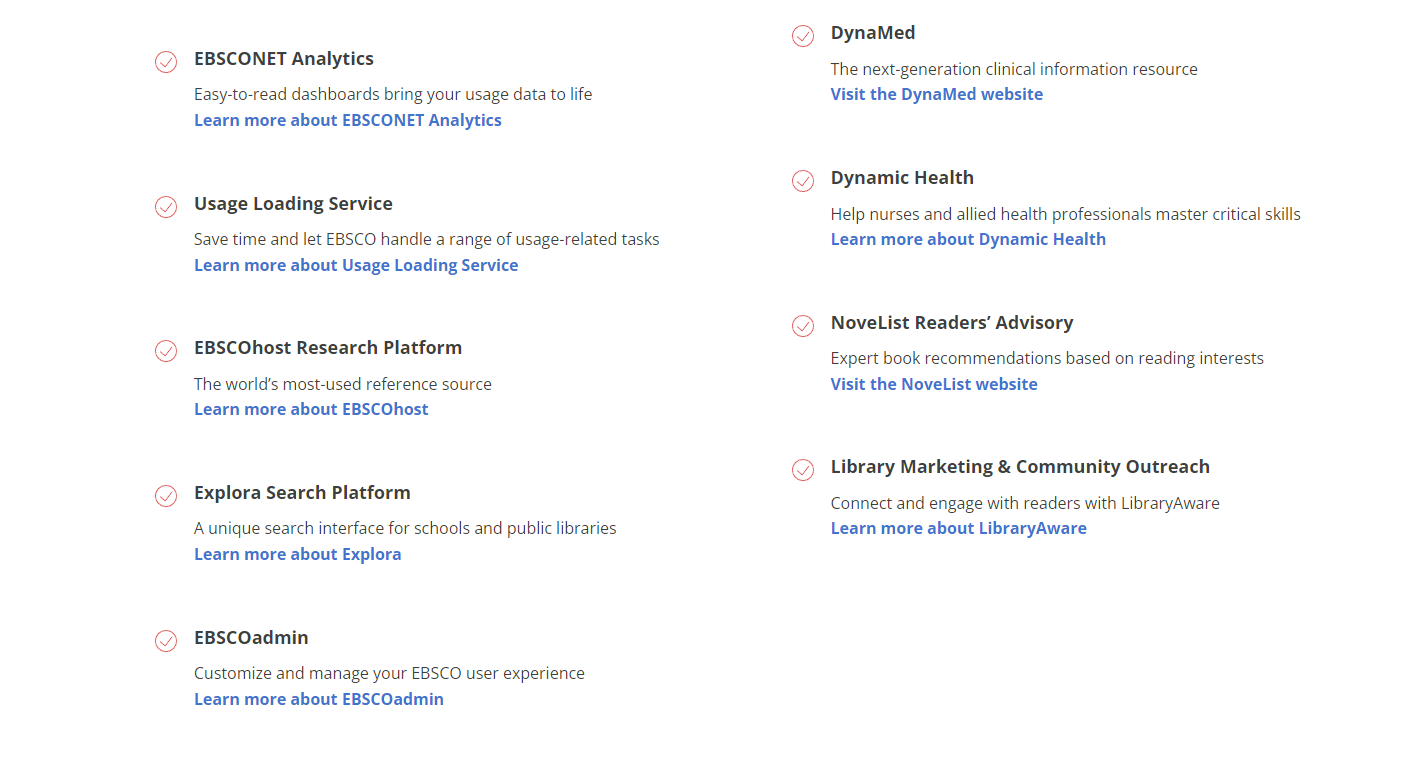This screenshot has height=771, width=1406.
Task: Select the EBSCOadmin heading
Action: tap(251, 638)
